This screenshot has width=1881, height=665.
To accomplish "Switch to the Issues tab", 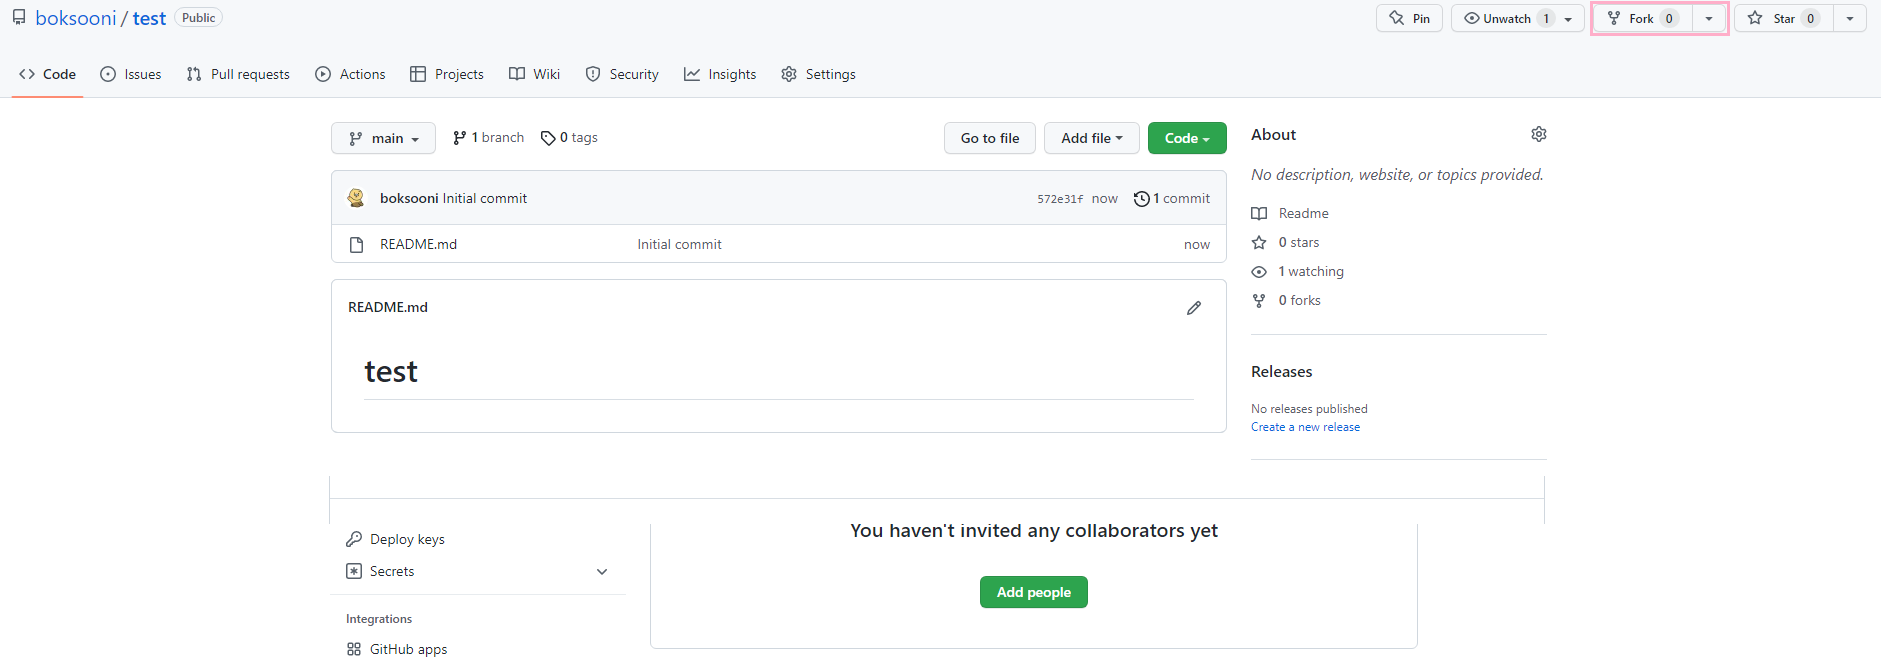I will point(131,74).
